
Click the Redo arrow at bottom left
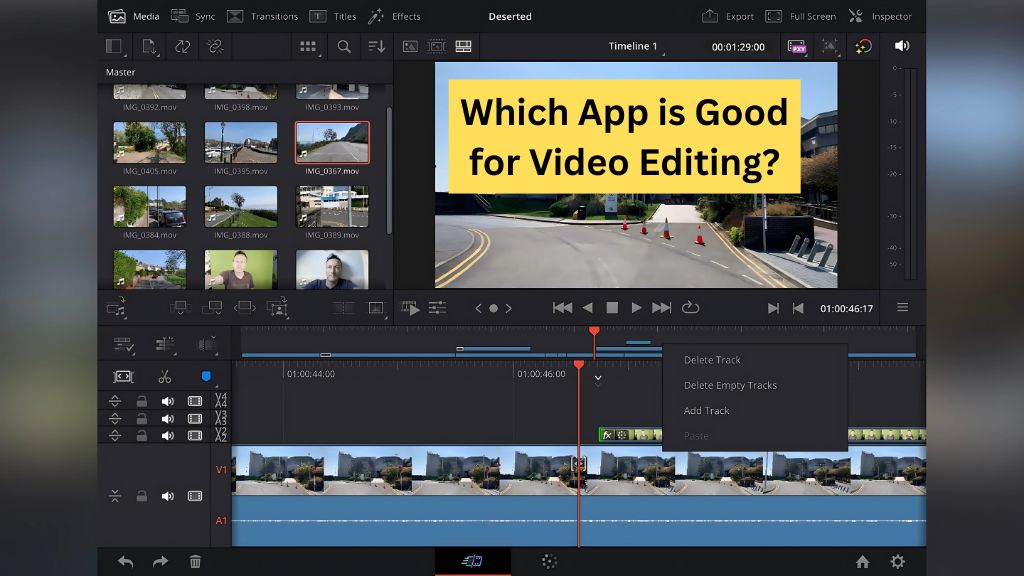pos(160,562)
